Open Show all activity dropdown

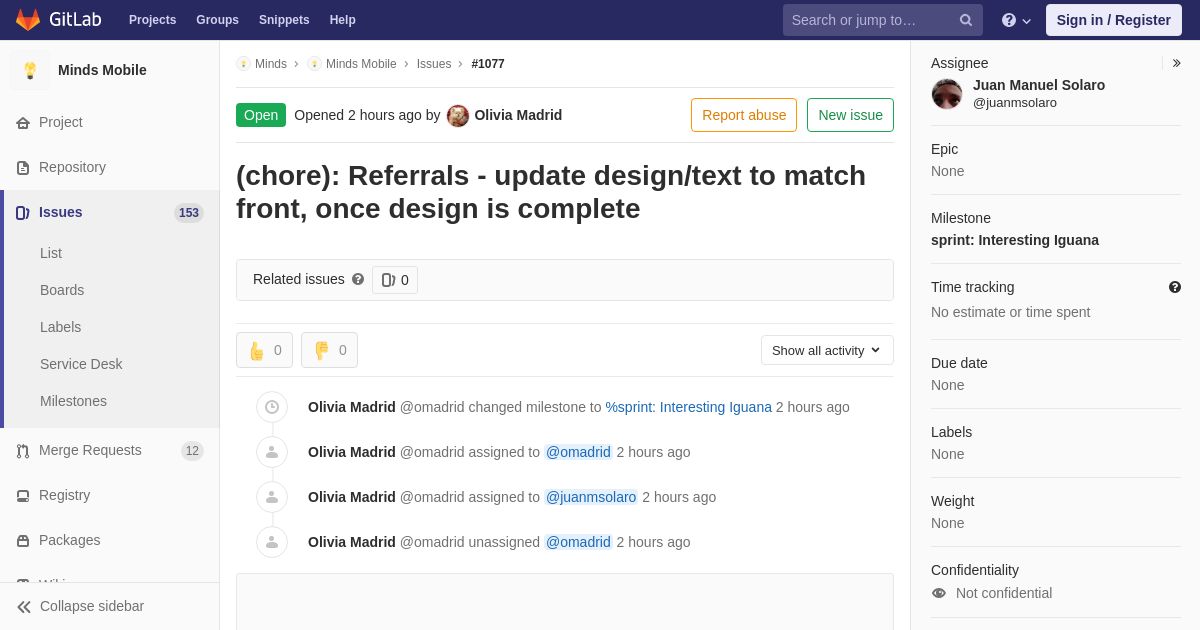click(827, 350)
